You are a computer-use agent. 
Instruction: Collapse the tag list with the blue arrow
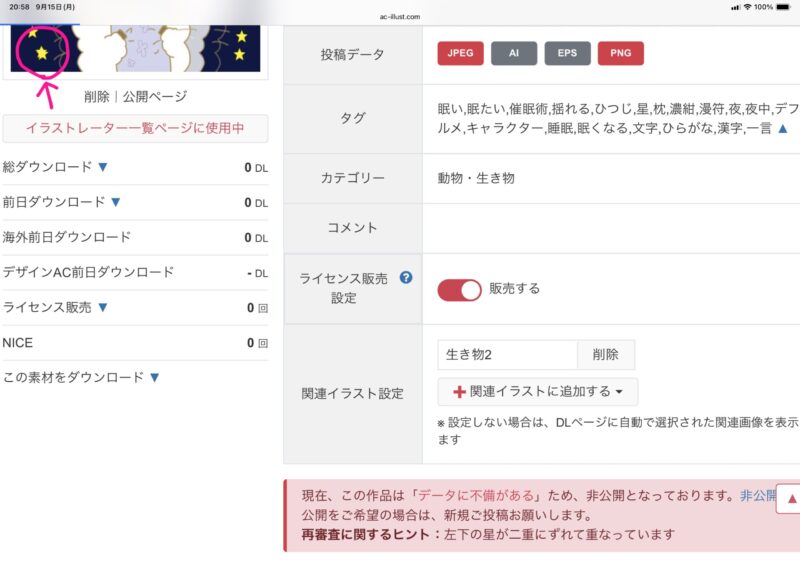click(x=783, y=129)
